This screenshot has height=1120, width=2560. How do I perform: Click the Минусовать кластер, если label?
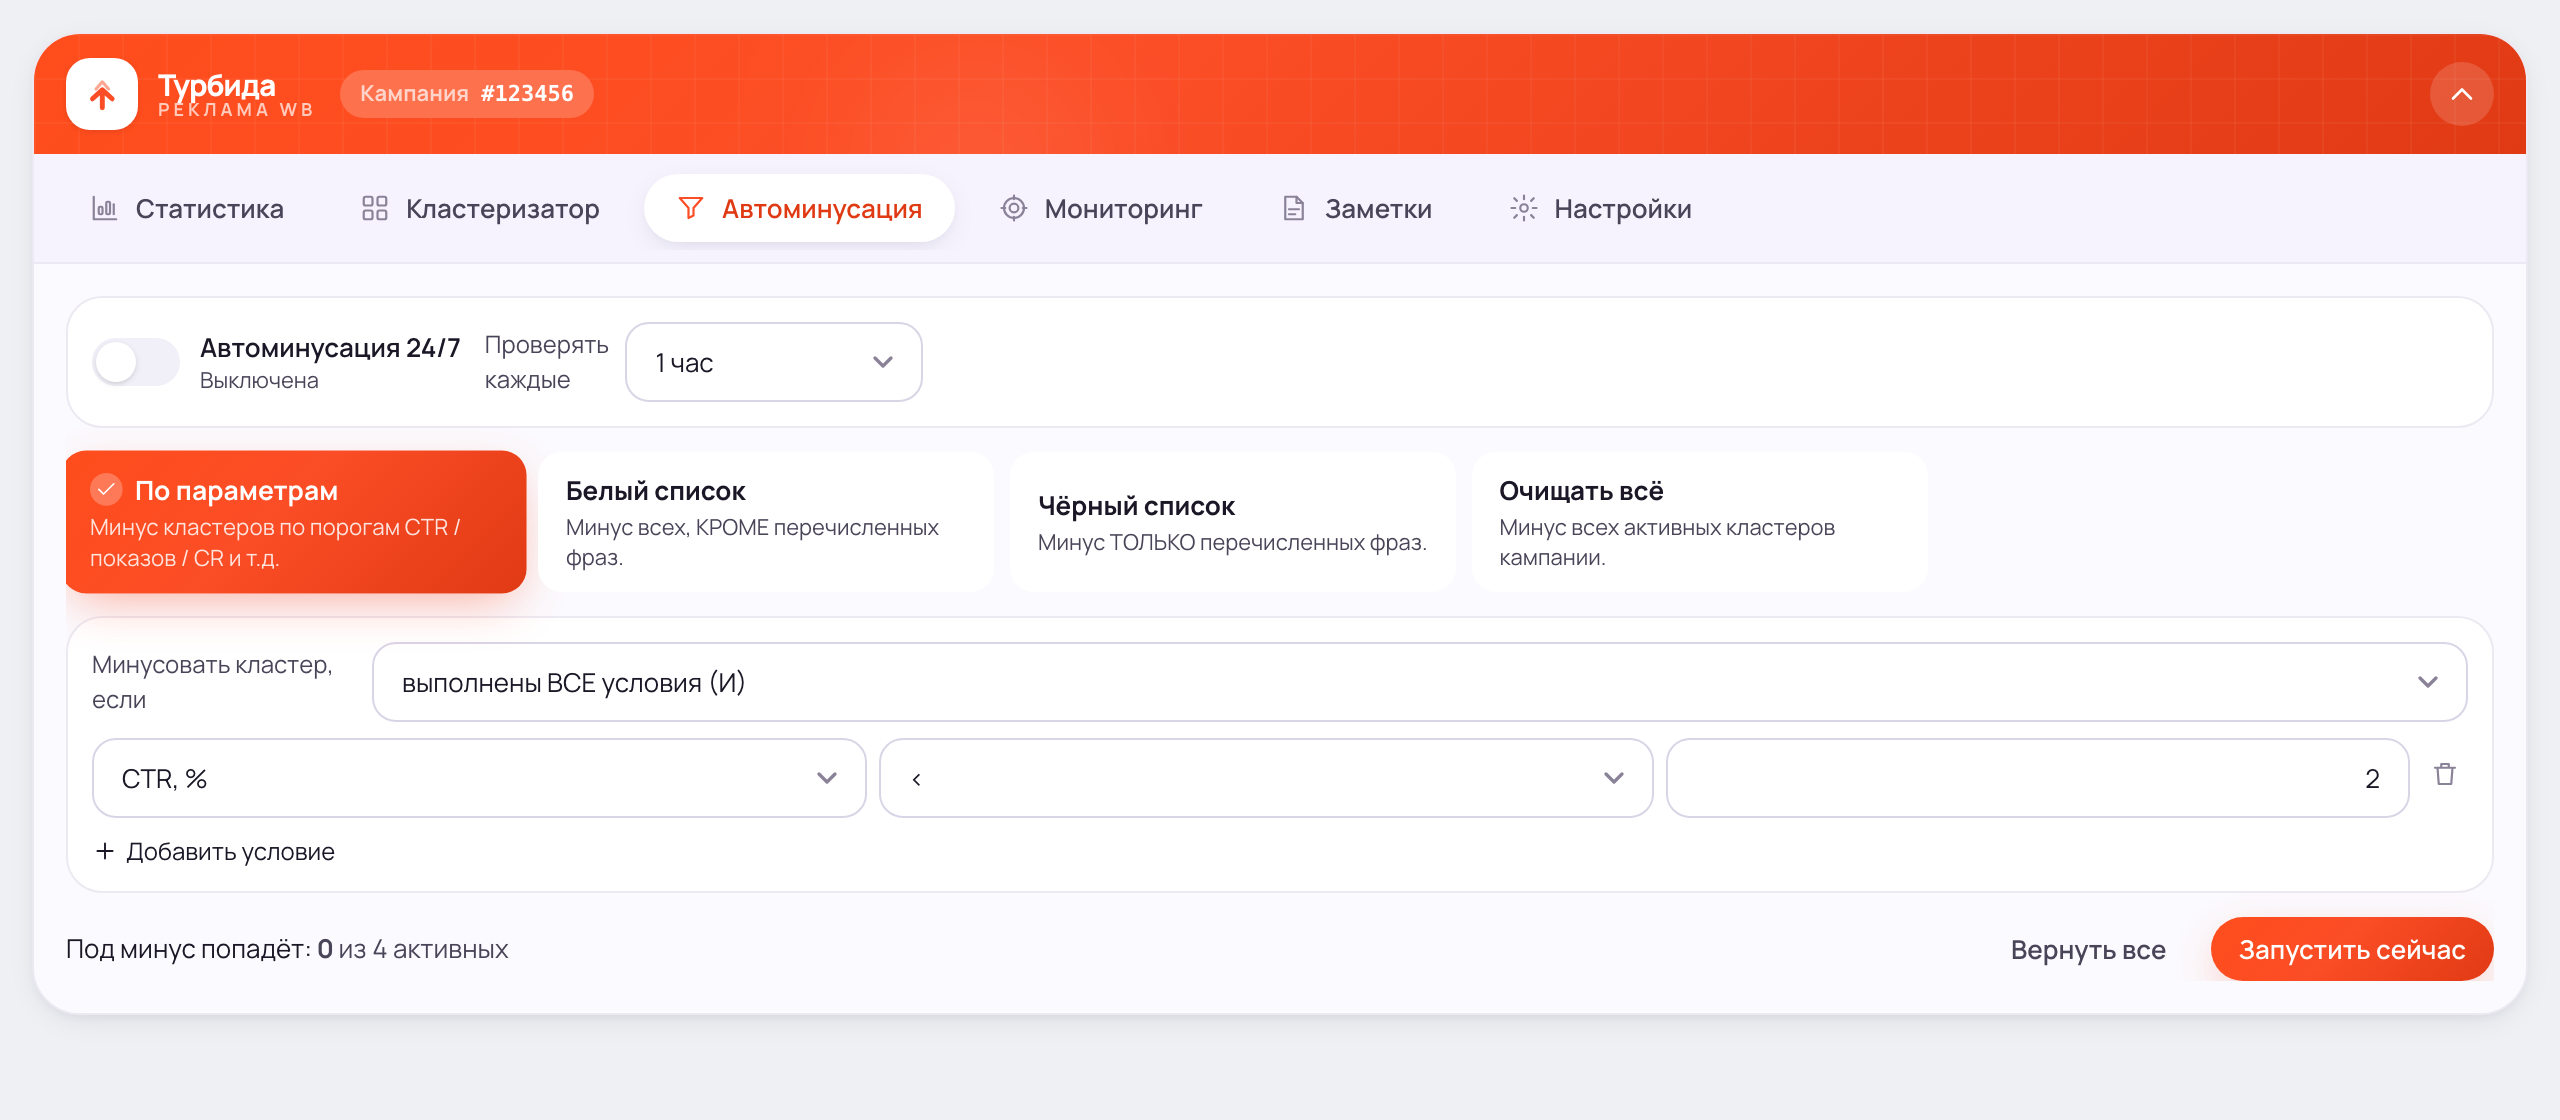[212, 682]
